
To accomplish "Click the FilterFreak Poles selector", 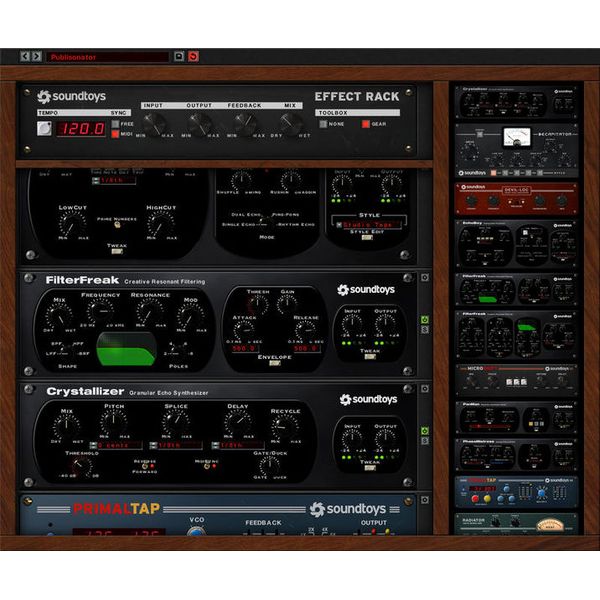I will coord(178,348).
